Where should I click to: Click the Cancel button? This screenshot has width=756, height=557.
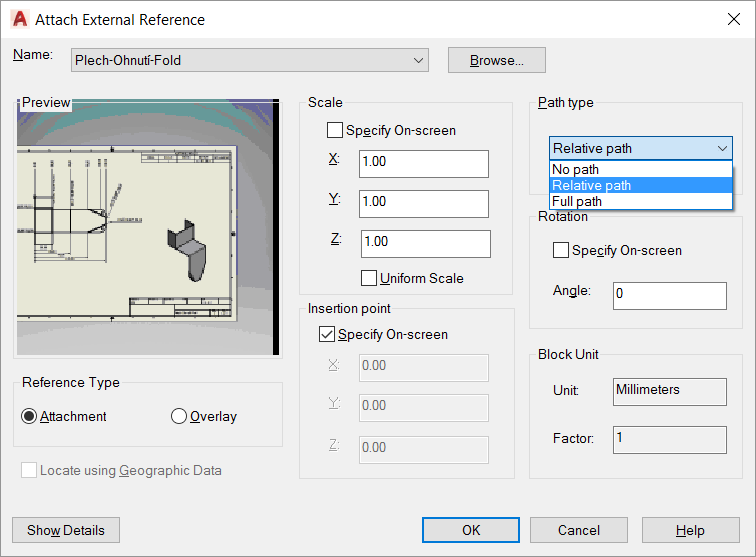coord(579,530)
